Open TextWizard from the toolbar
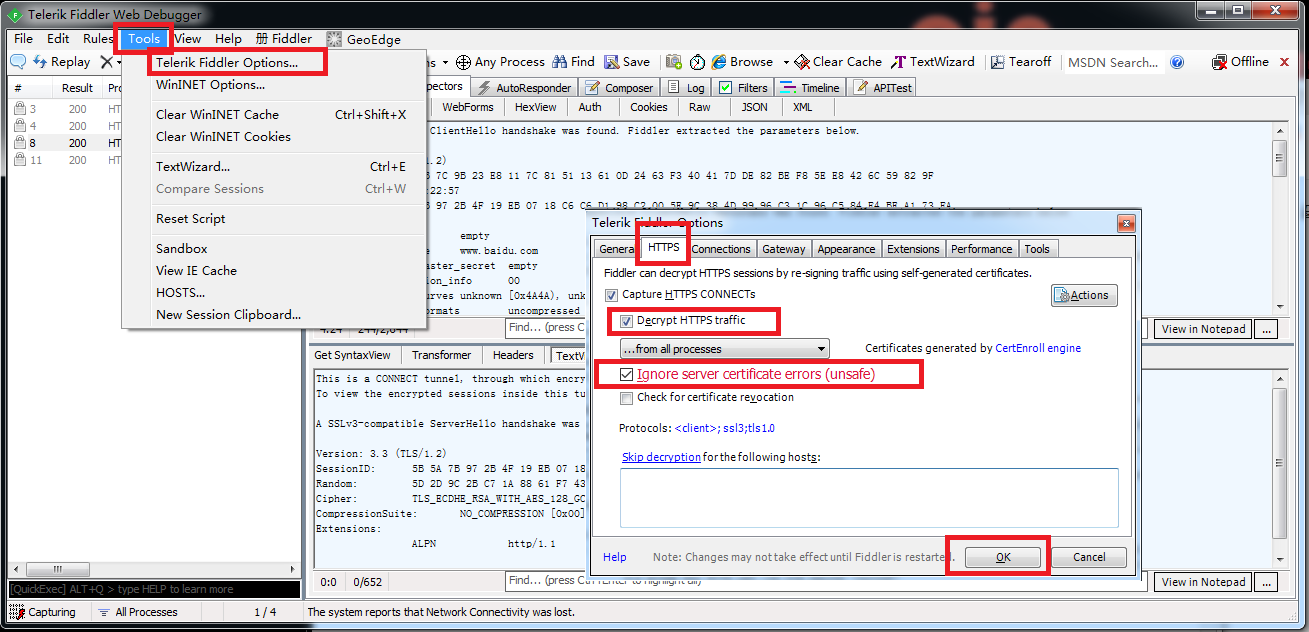Screen dimensions: 1309x632 [x=933, y=62]
